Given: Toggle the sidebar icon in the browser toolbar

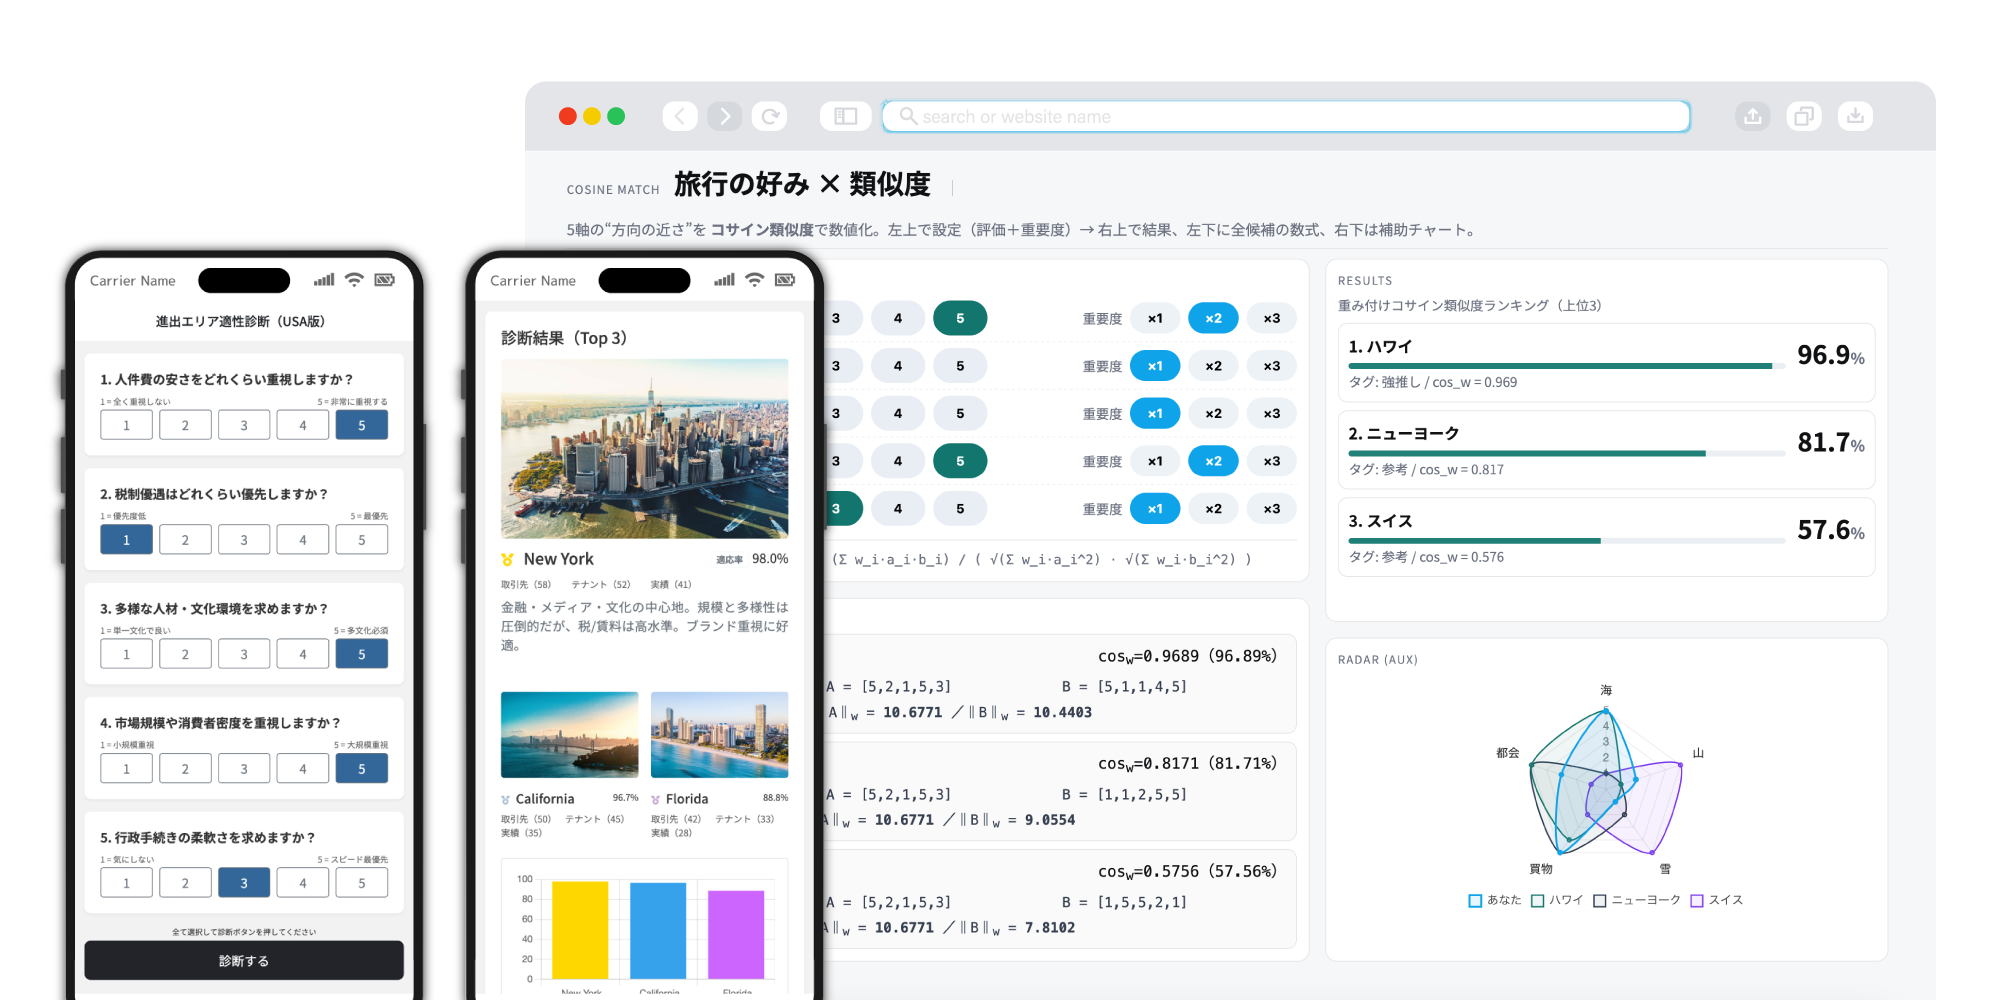Looking at the screenshot, I should point(845,116).
